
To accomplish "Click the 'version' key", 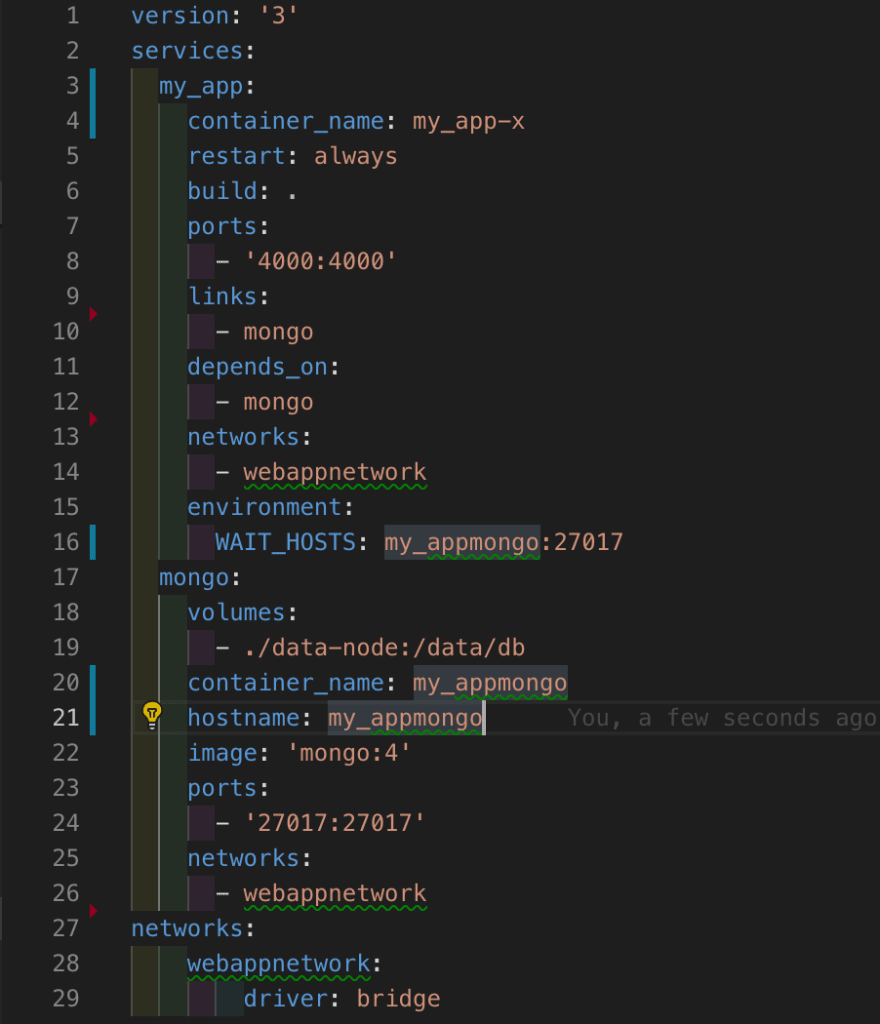I will pyautogui.click(x=180, y=16).
